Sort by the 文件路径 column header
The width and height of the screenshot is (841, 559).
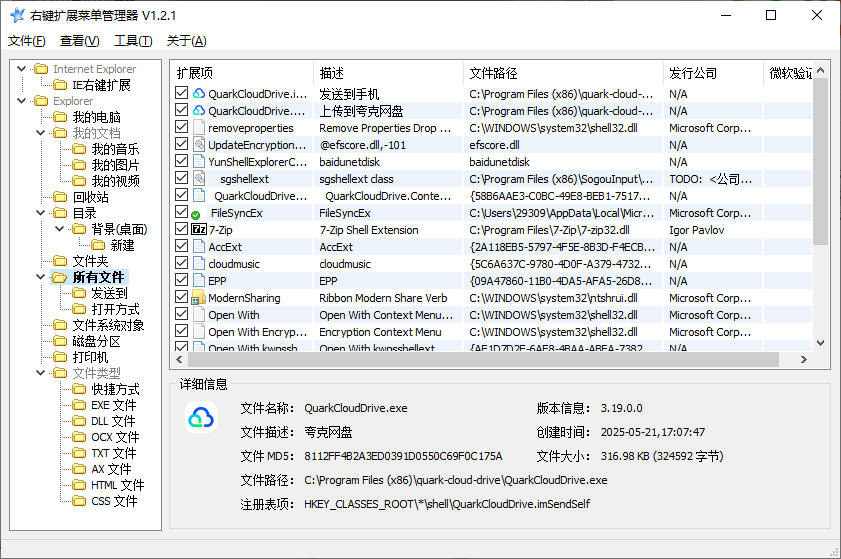pos(563,73)
